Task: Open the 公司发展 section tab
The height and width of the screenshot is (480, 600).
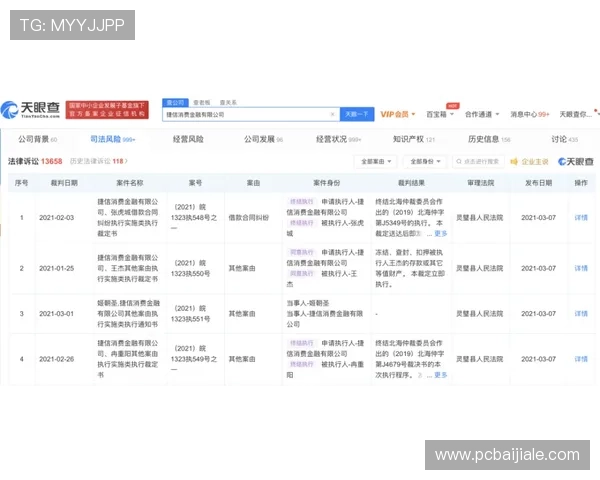Action: point(263,139)
